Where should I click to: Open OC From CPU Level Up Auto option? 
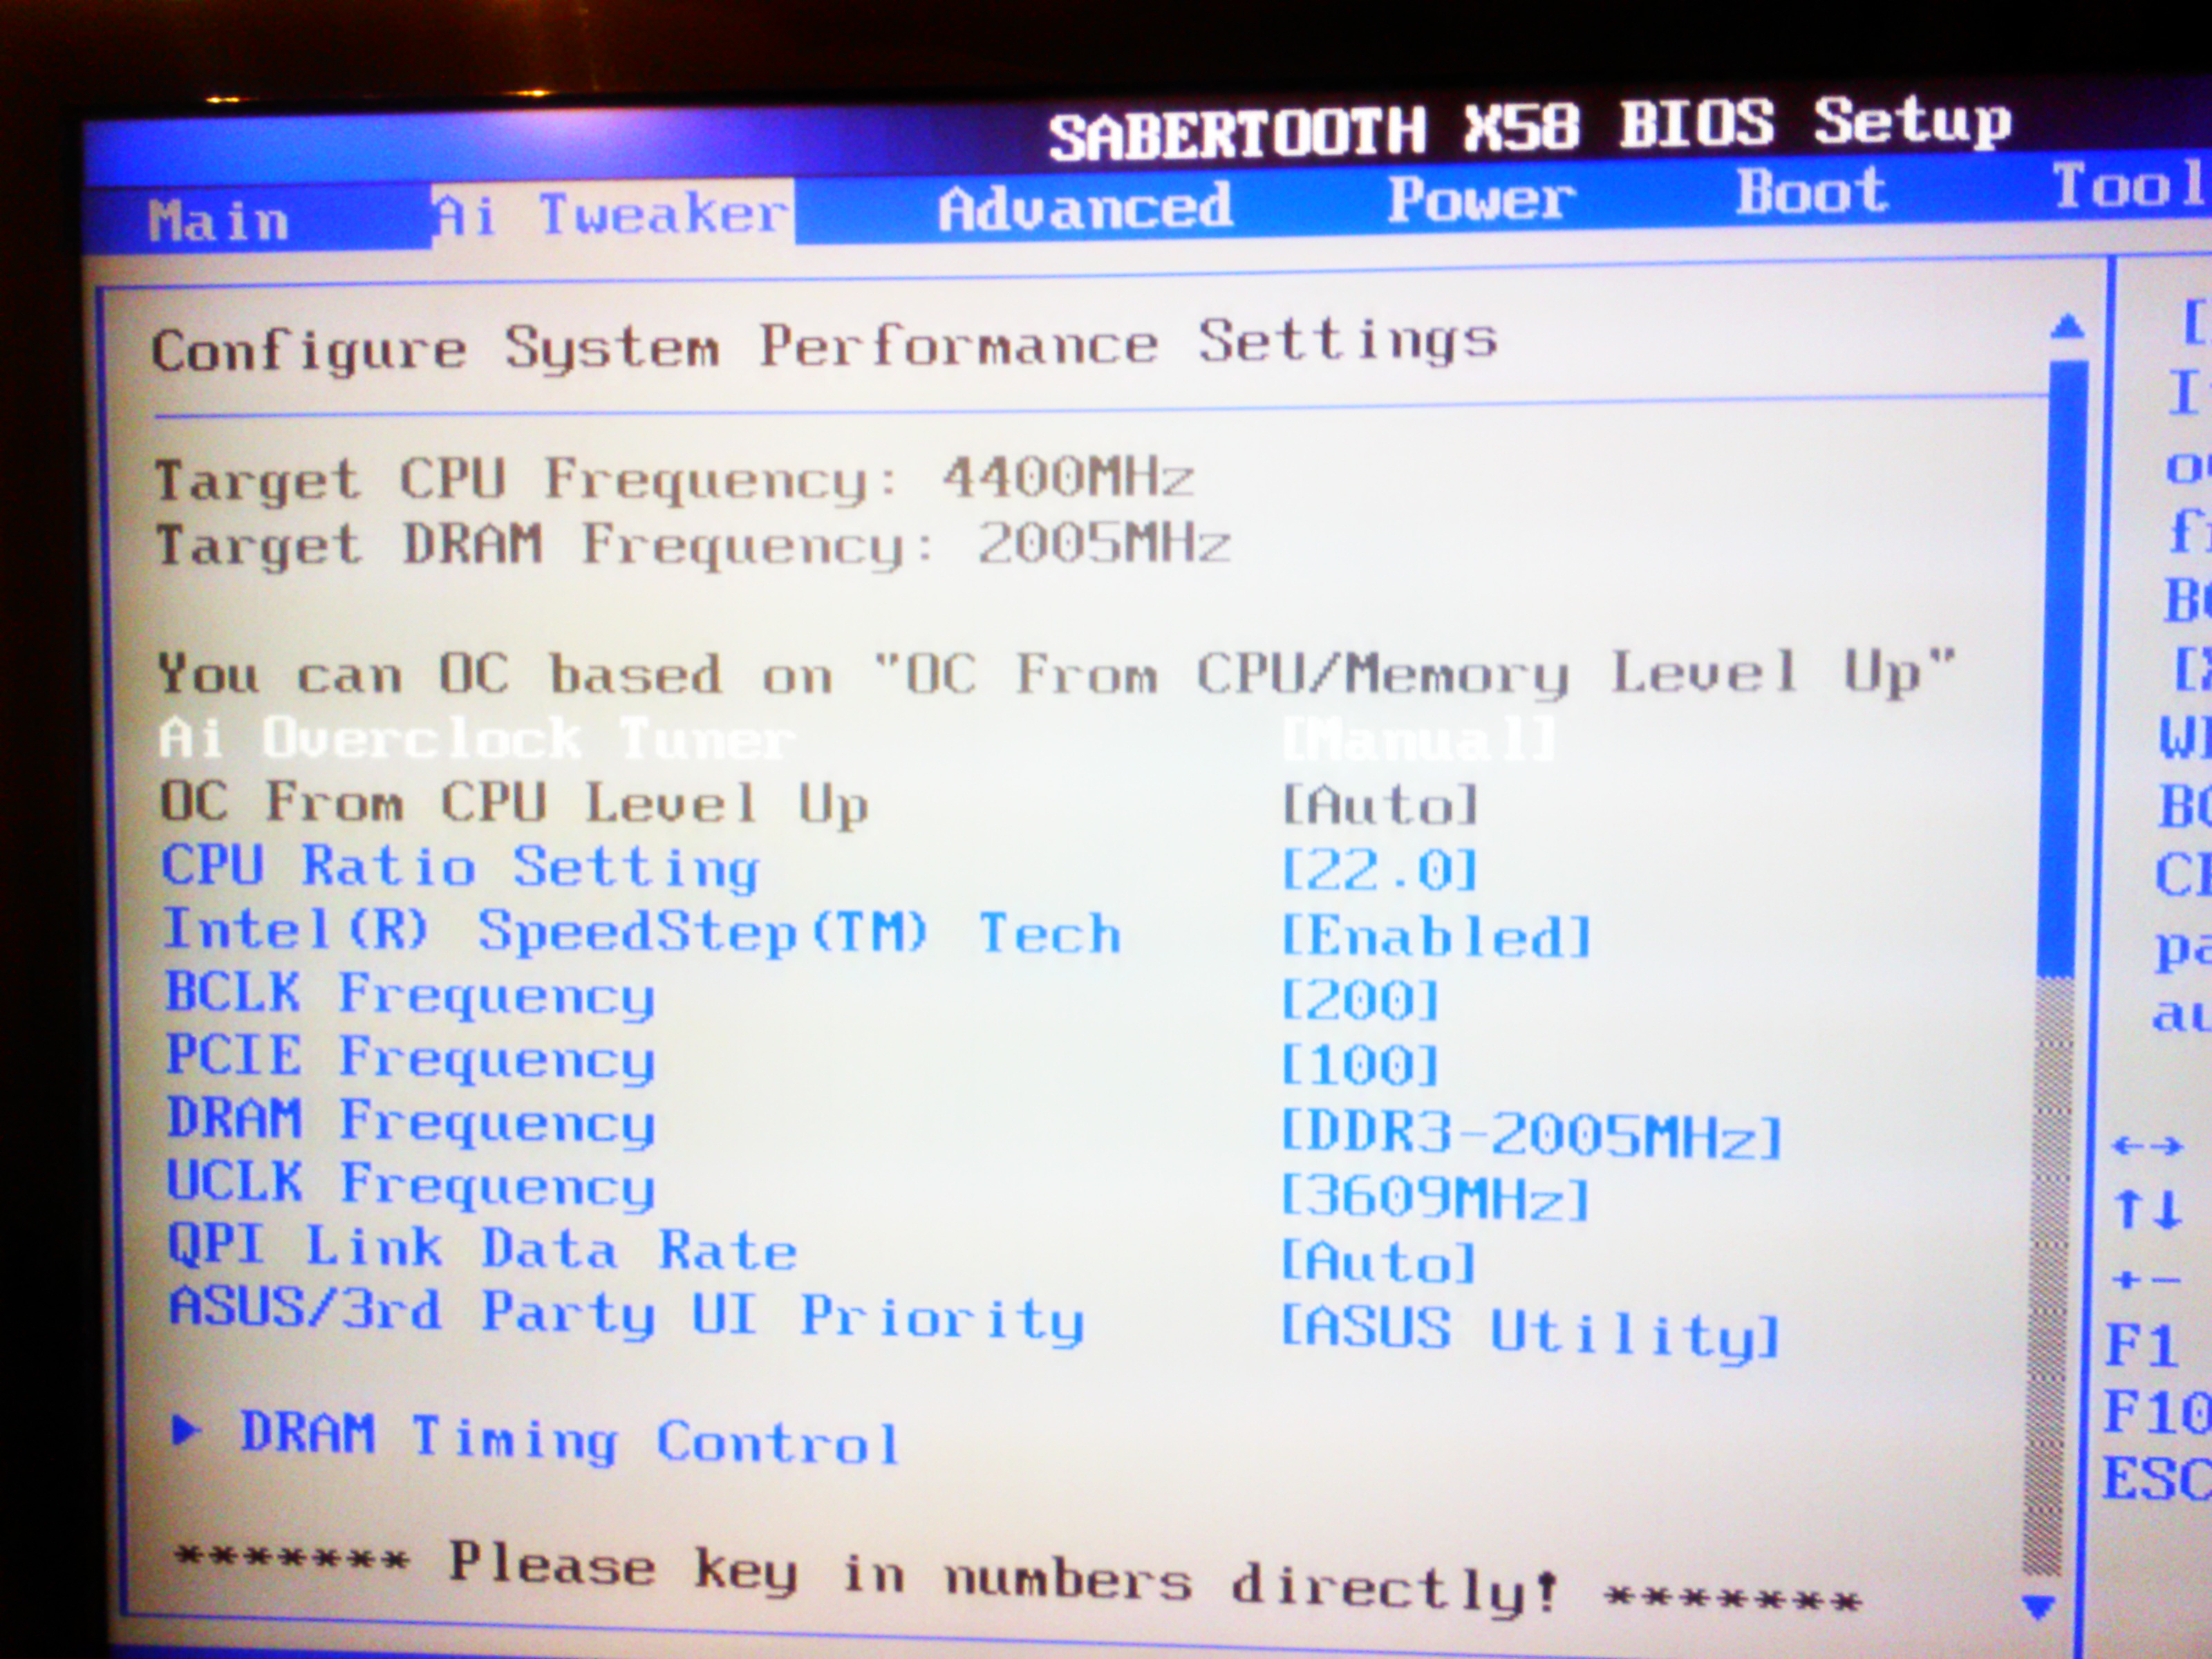click(x=1380, y=805)
